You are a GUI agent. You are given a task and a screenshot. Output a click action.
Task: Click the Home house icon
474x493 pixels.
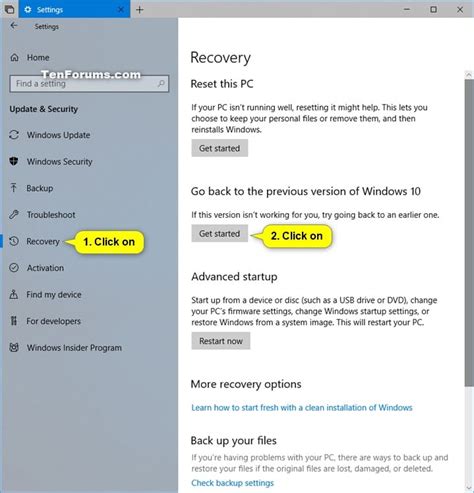[x=14, y=57]
